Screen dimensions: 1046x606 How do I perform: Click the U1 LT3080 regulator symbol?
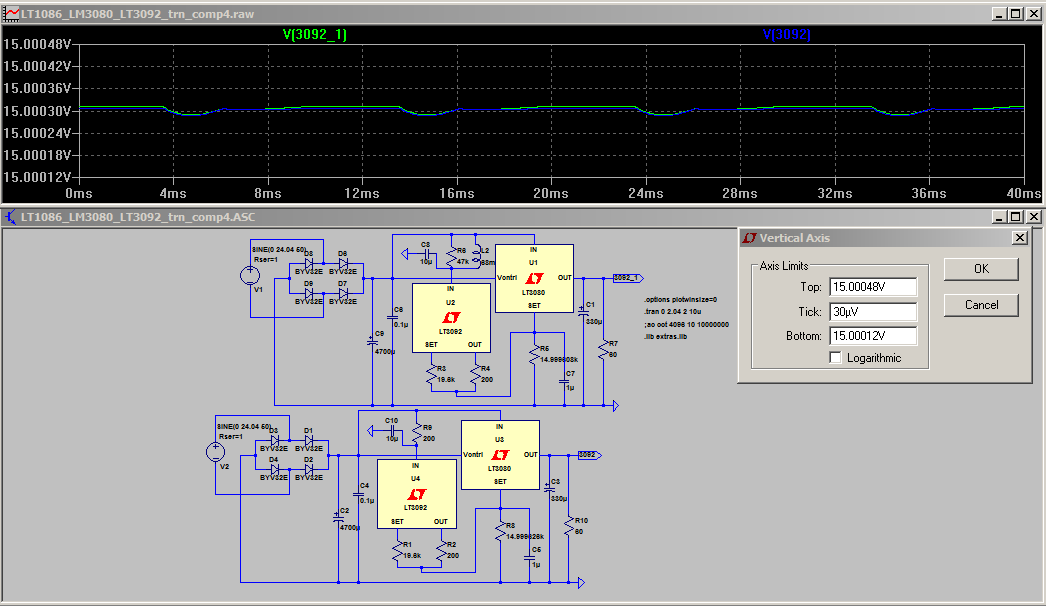[x=534, y=278]
